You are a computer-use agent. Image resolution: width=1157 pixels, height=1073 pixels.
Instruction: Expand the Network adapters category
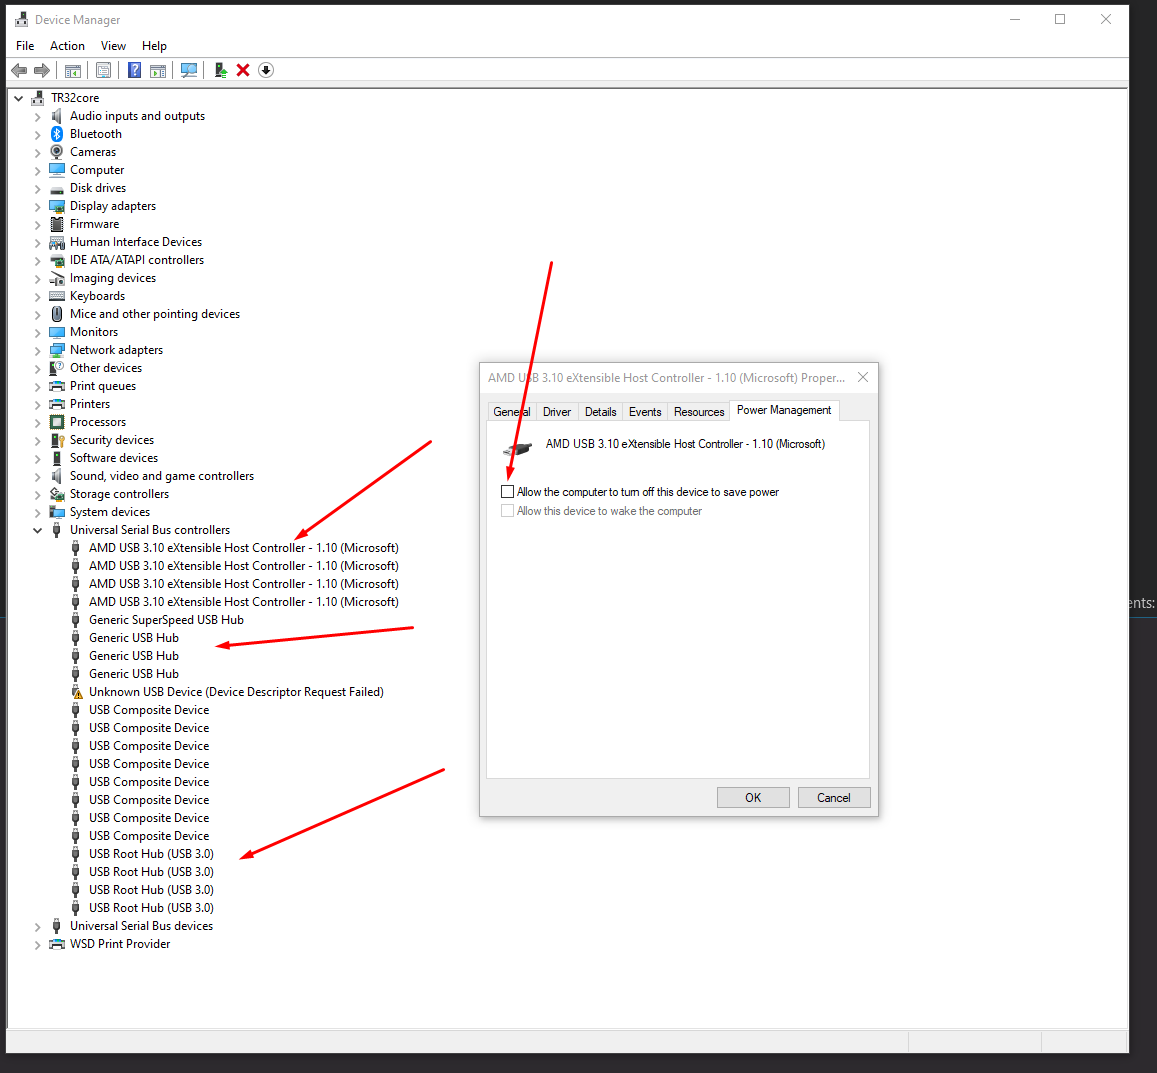point(38,351)
